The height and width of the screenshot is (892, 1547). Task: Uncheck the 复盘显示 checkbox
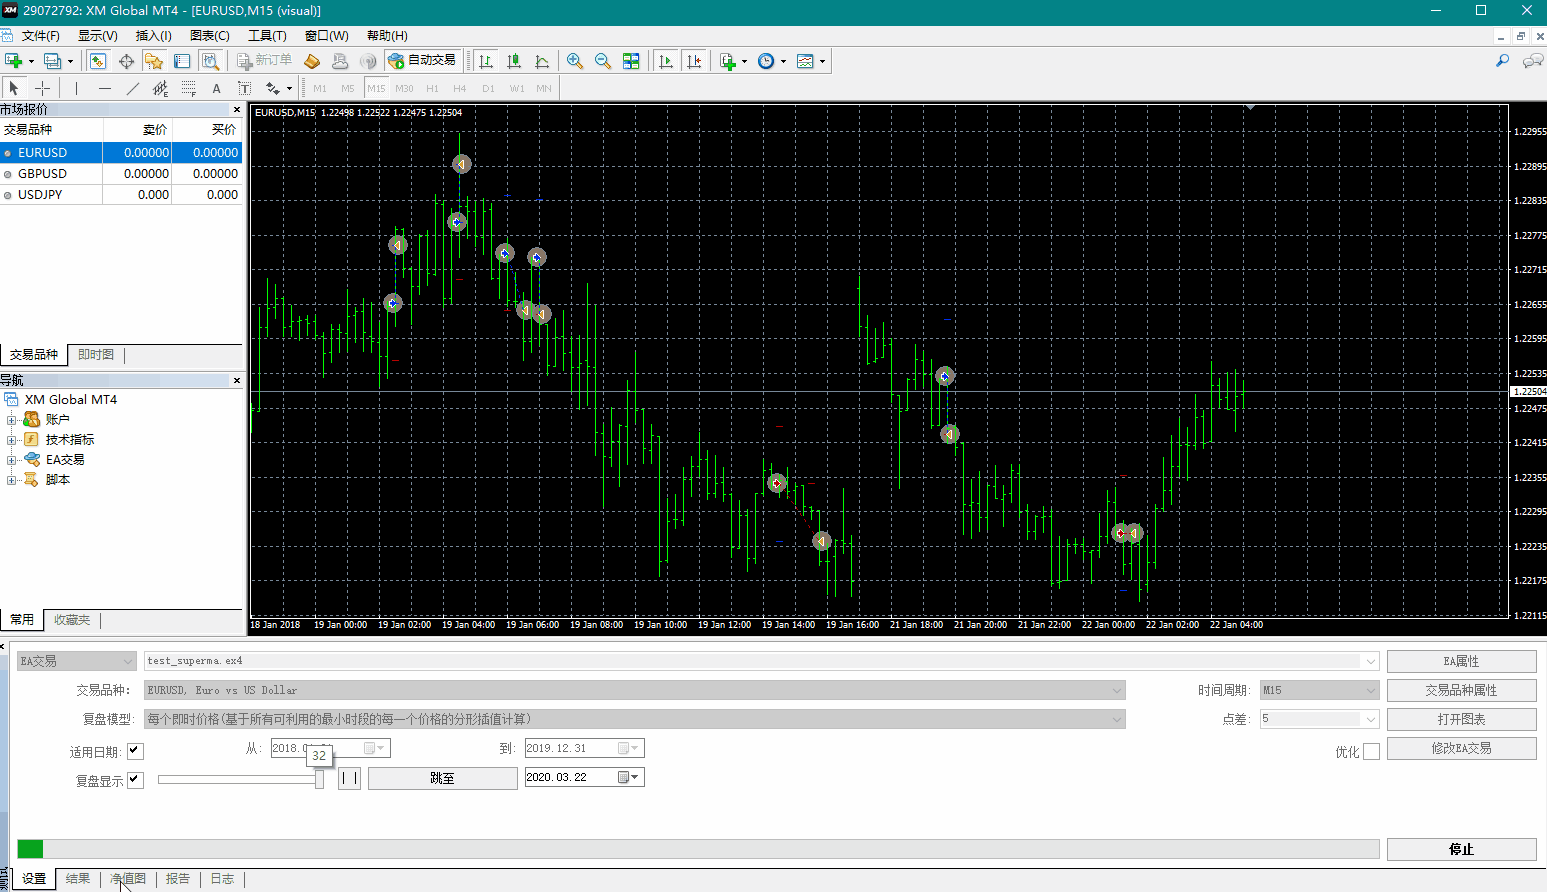point(135,780)
